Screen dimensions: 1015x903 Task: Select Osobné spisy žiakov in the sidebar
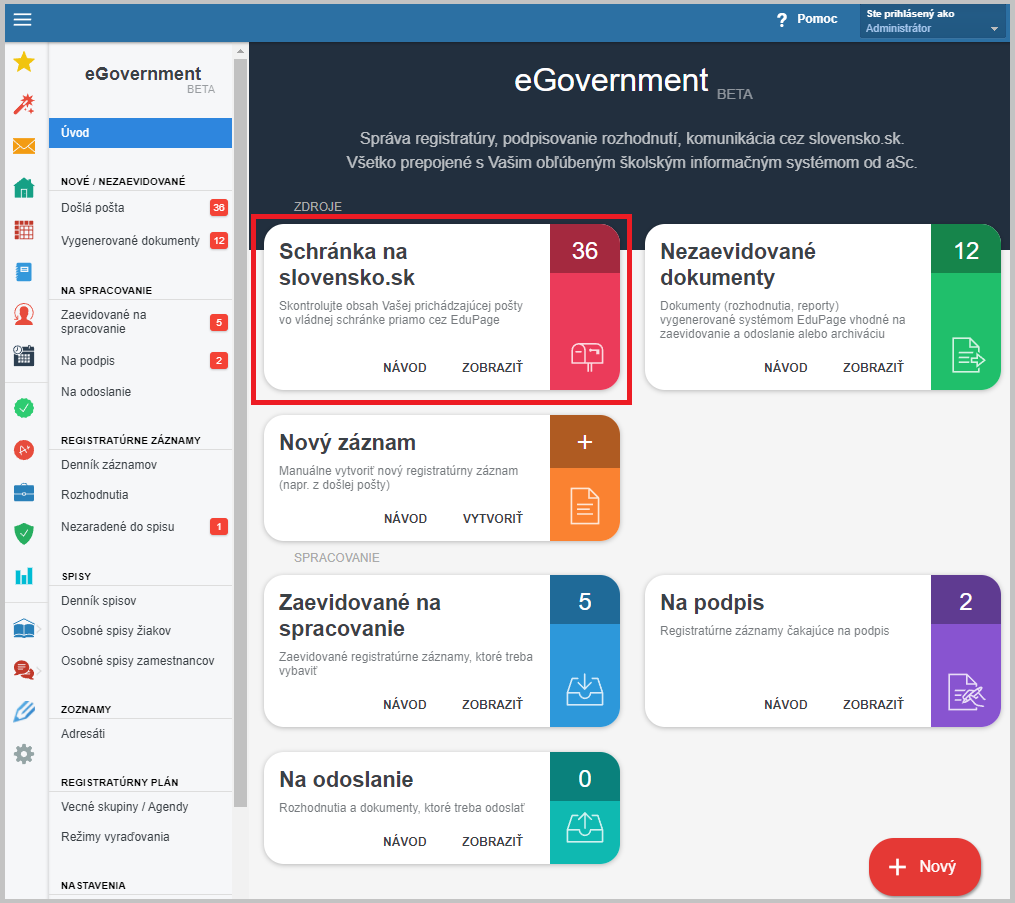(140, 630)
